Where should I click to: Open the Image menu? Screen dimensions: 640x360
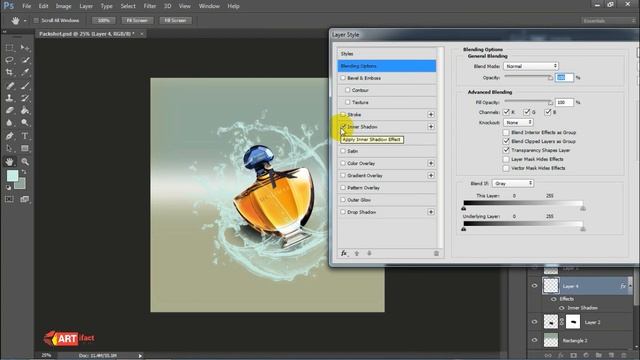point(63,6)
